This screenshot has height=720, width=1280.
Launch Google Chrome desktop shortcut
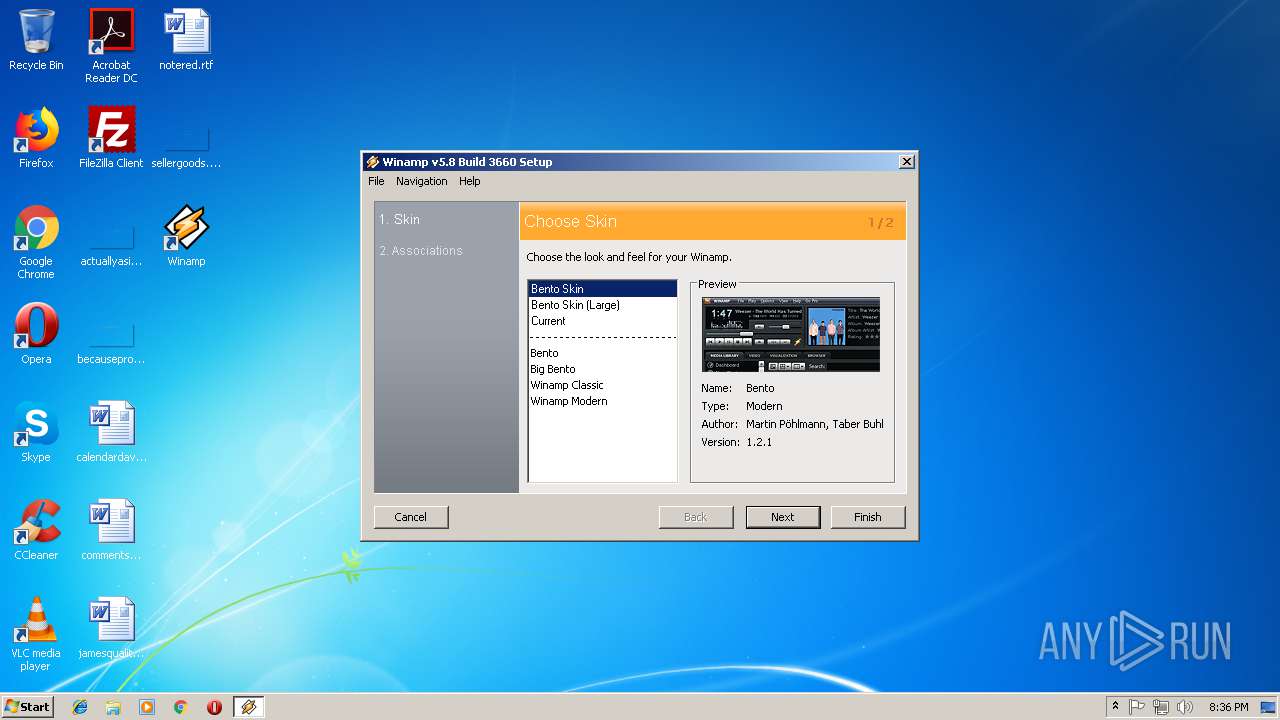click(36, 242)
